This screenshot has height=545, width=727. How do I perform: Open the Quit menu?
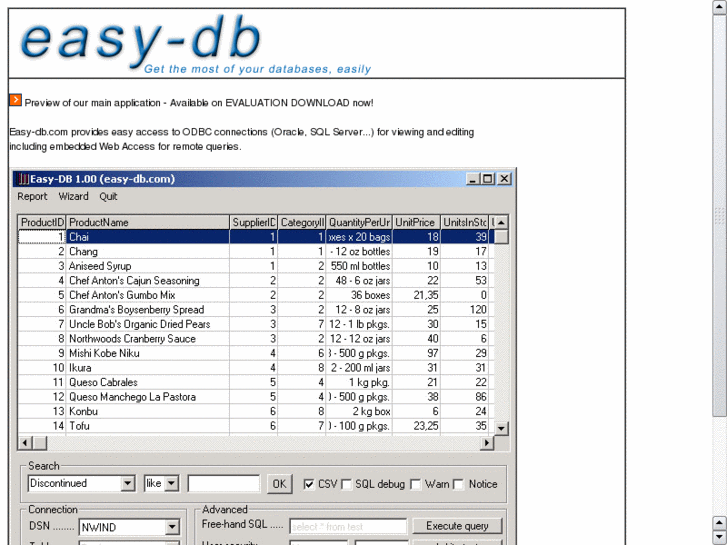point(108,197)
